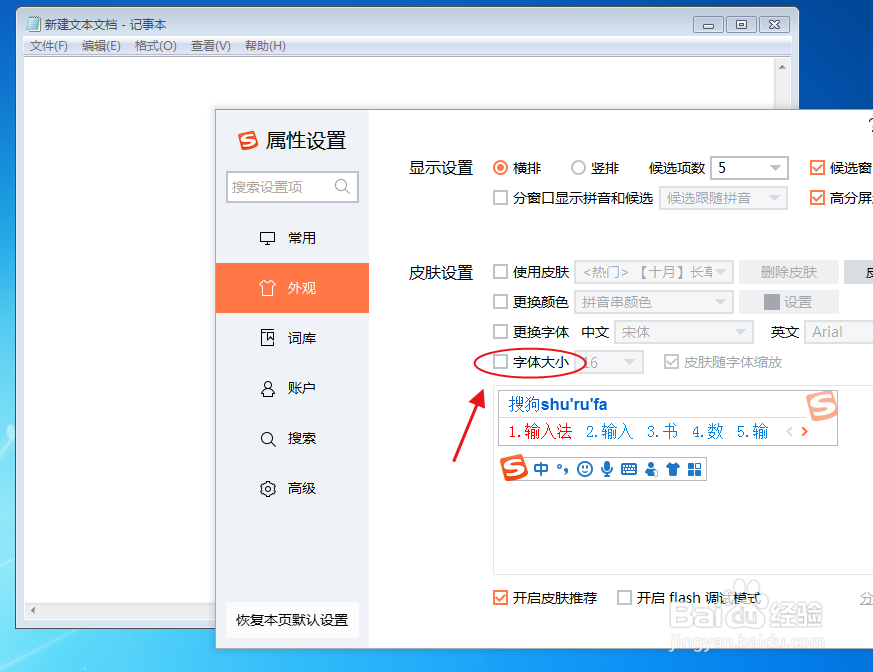
Task: Open the 拼音串颜色 dropdown
Action: tap(654, 302)
